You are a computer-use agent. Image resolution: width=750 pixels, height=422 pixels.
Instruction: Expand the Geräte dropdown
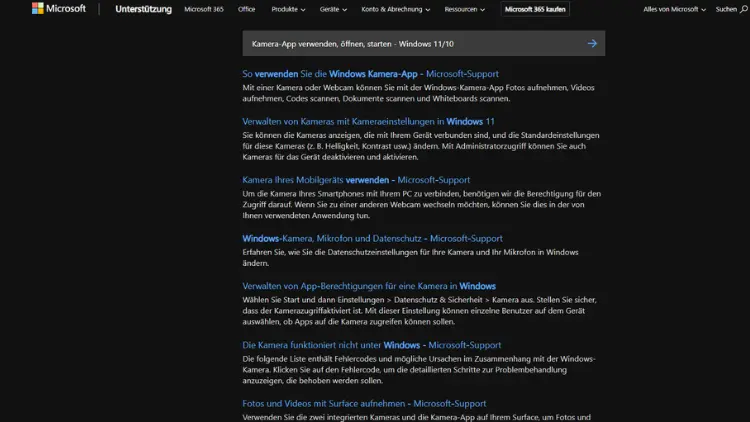point(333,9)
